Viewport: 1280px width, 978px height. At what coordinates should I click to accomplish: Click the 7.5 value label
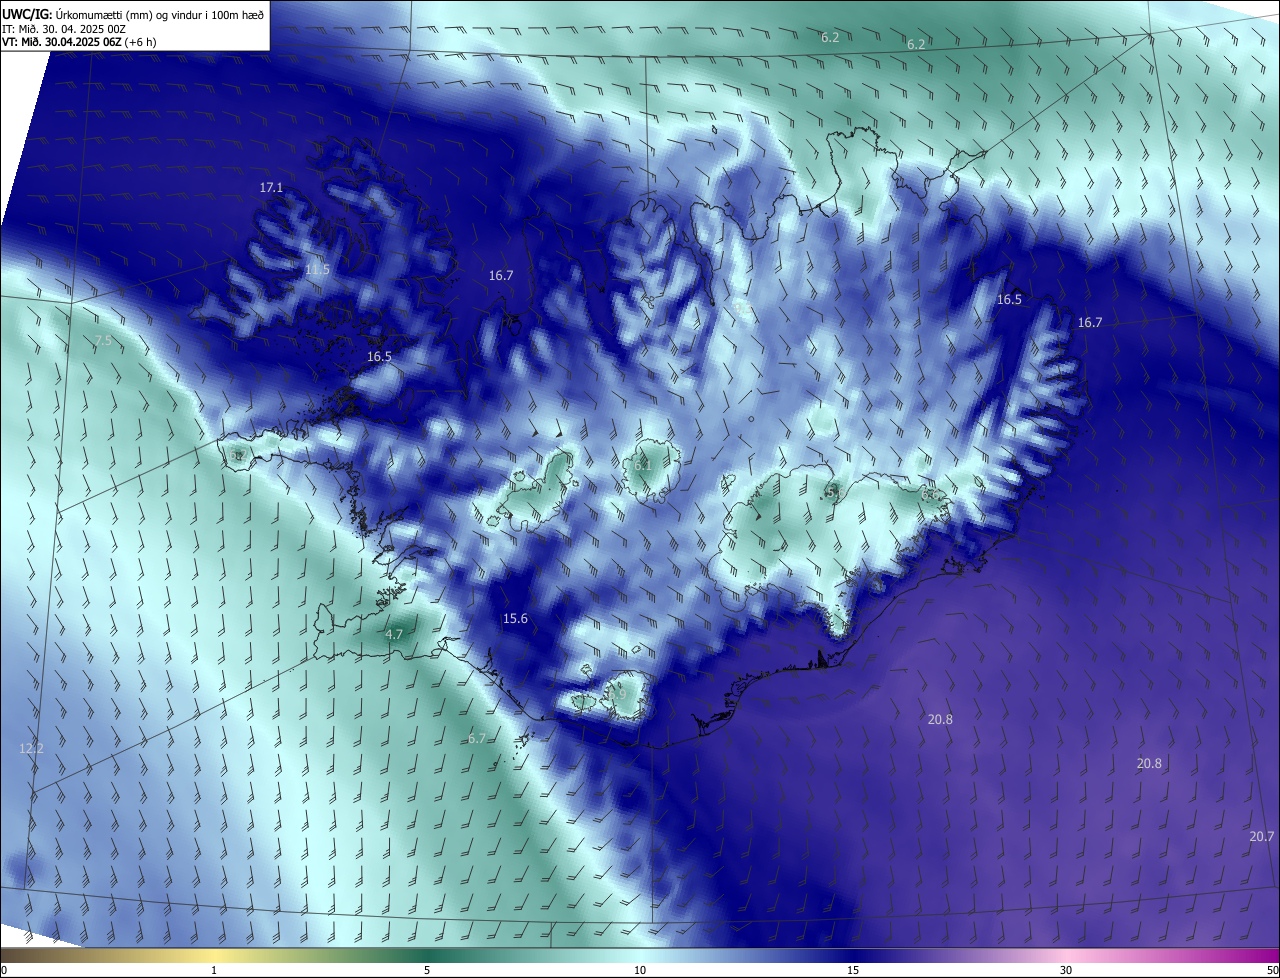(103, 341)
